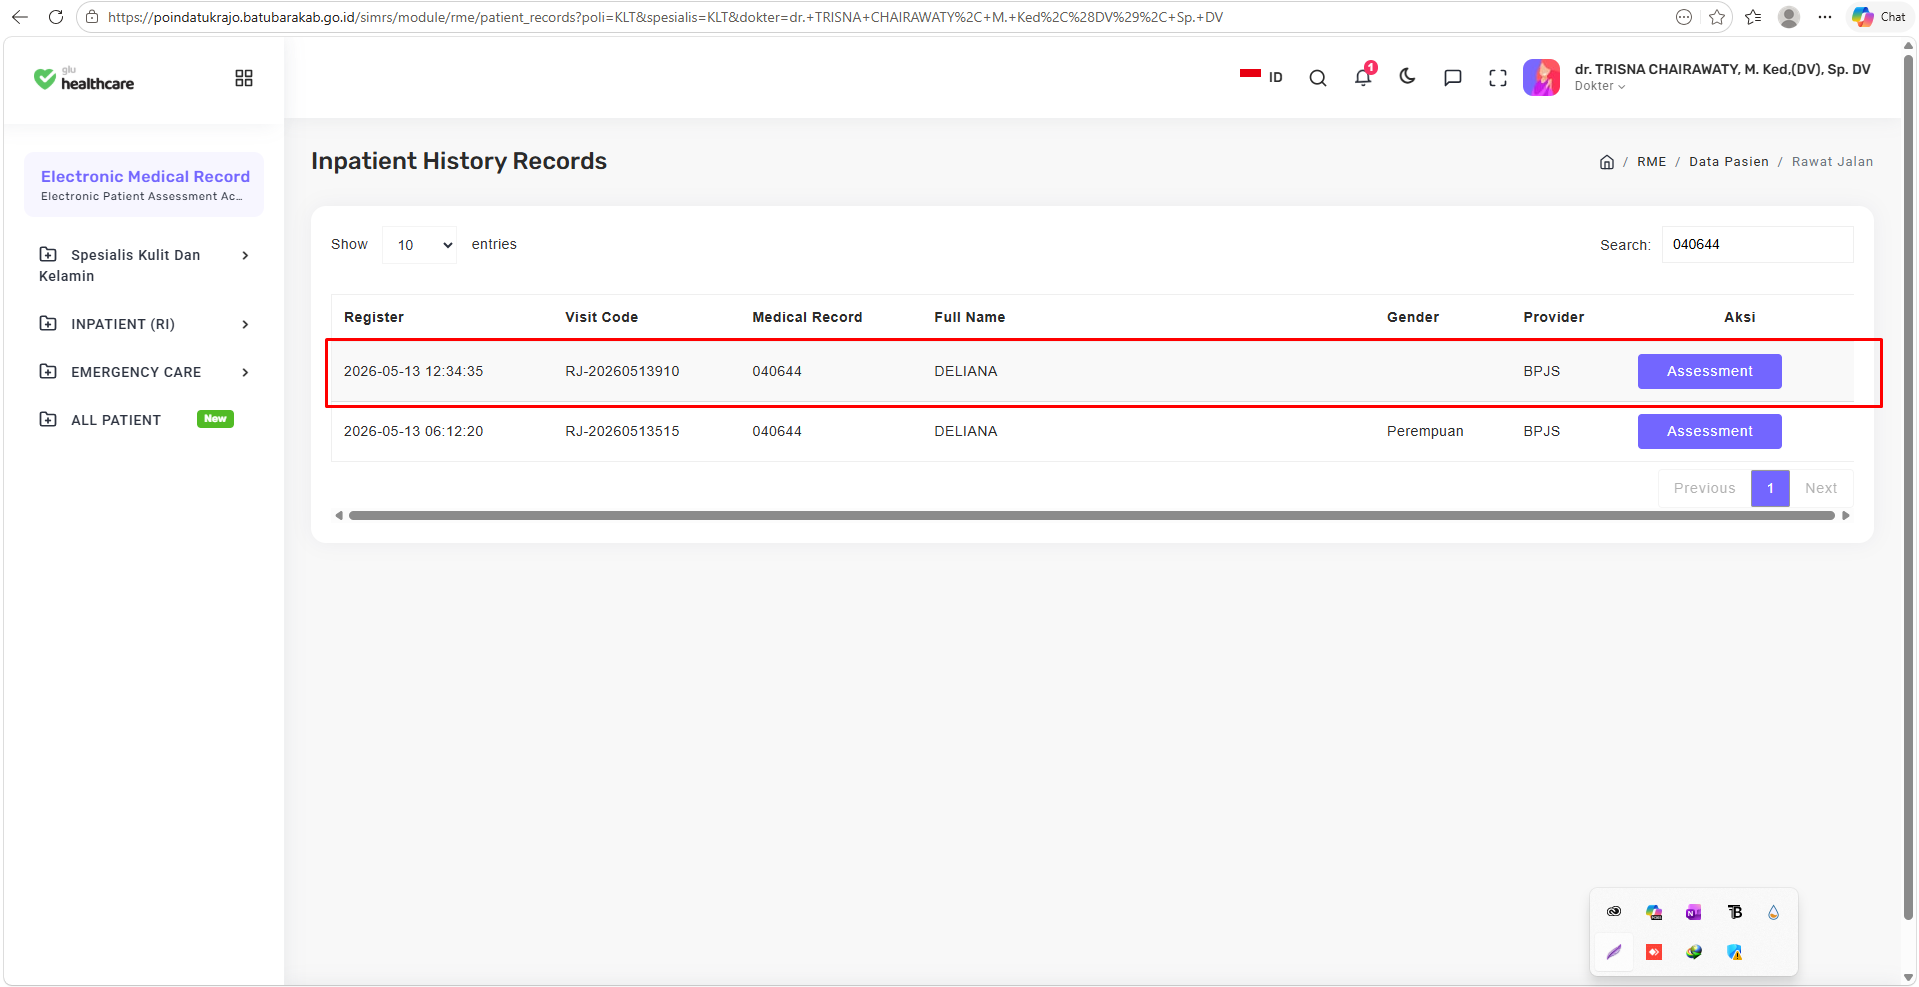The image size is (1919, 987).
Task: Click the home icon in breadcrumb
Action: pos(1607,162)
